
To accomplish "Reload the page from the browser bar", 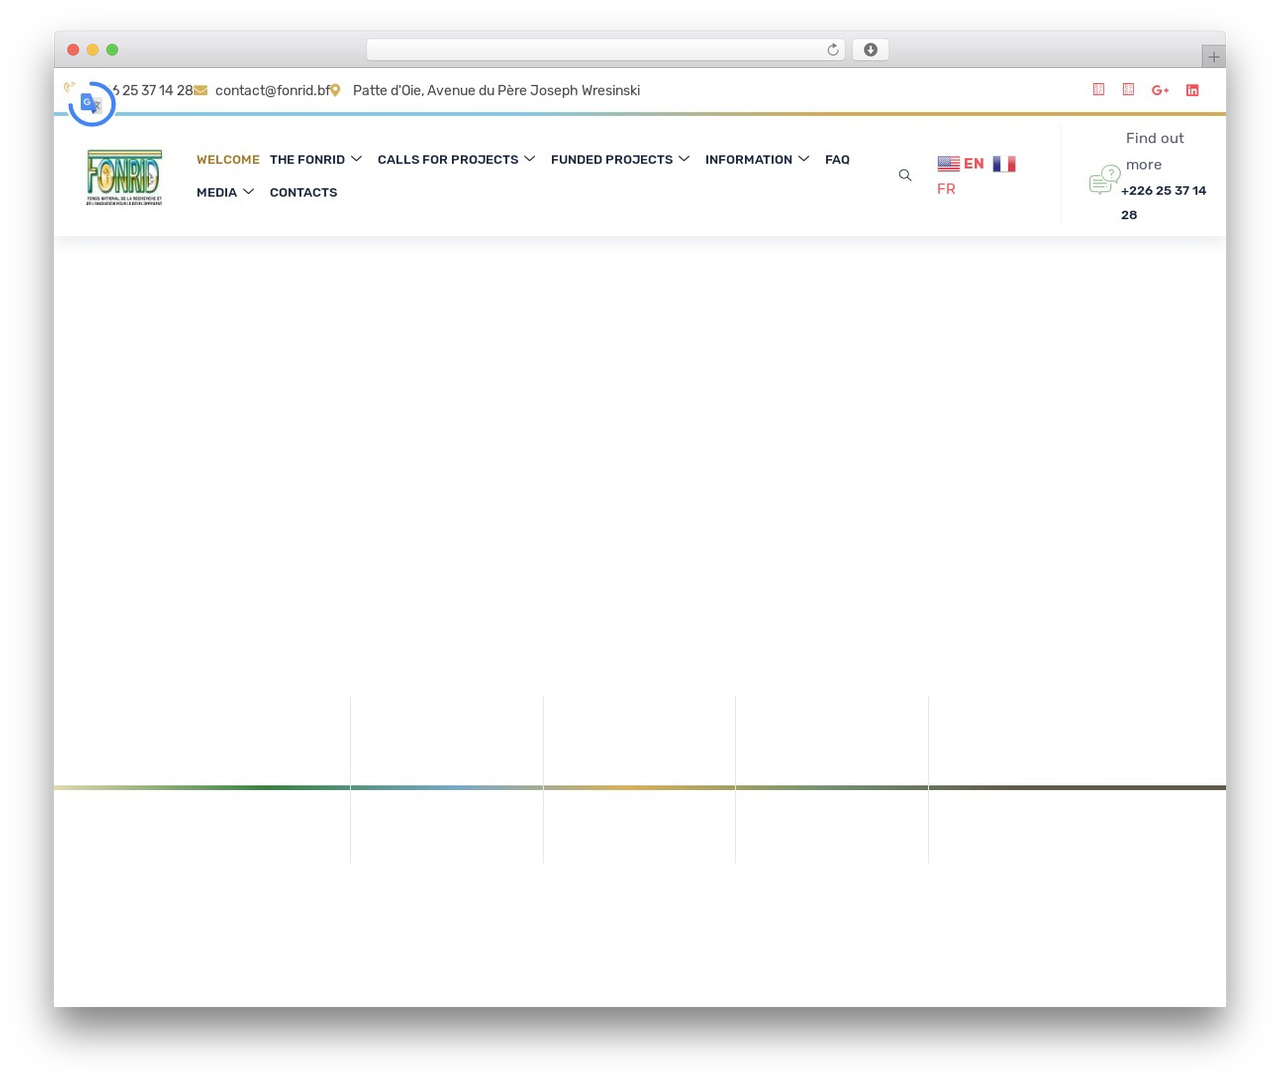I will click(833, 50).
